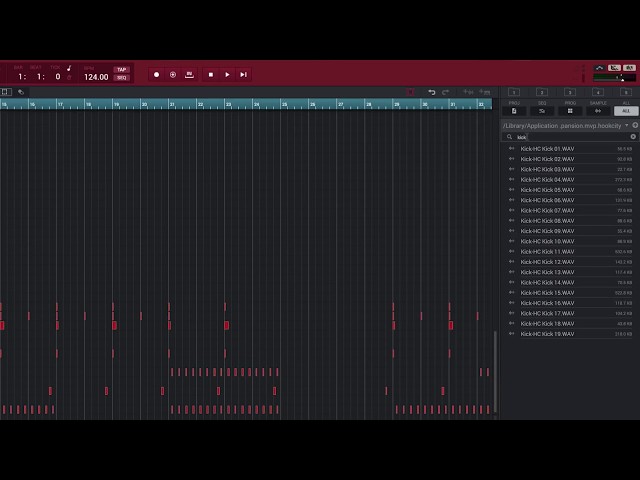640x480 pixels.
Task: Open browser folder shortcut 5
Action: coord(626,92)
